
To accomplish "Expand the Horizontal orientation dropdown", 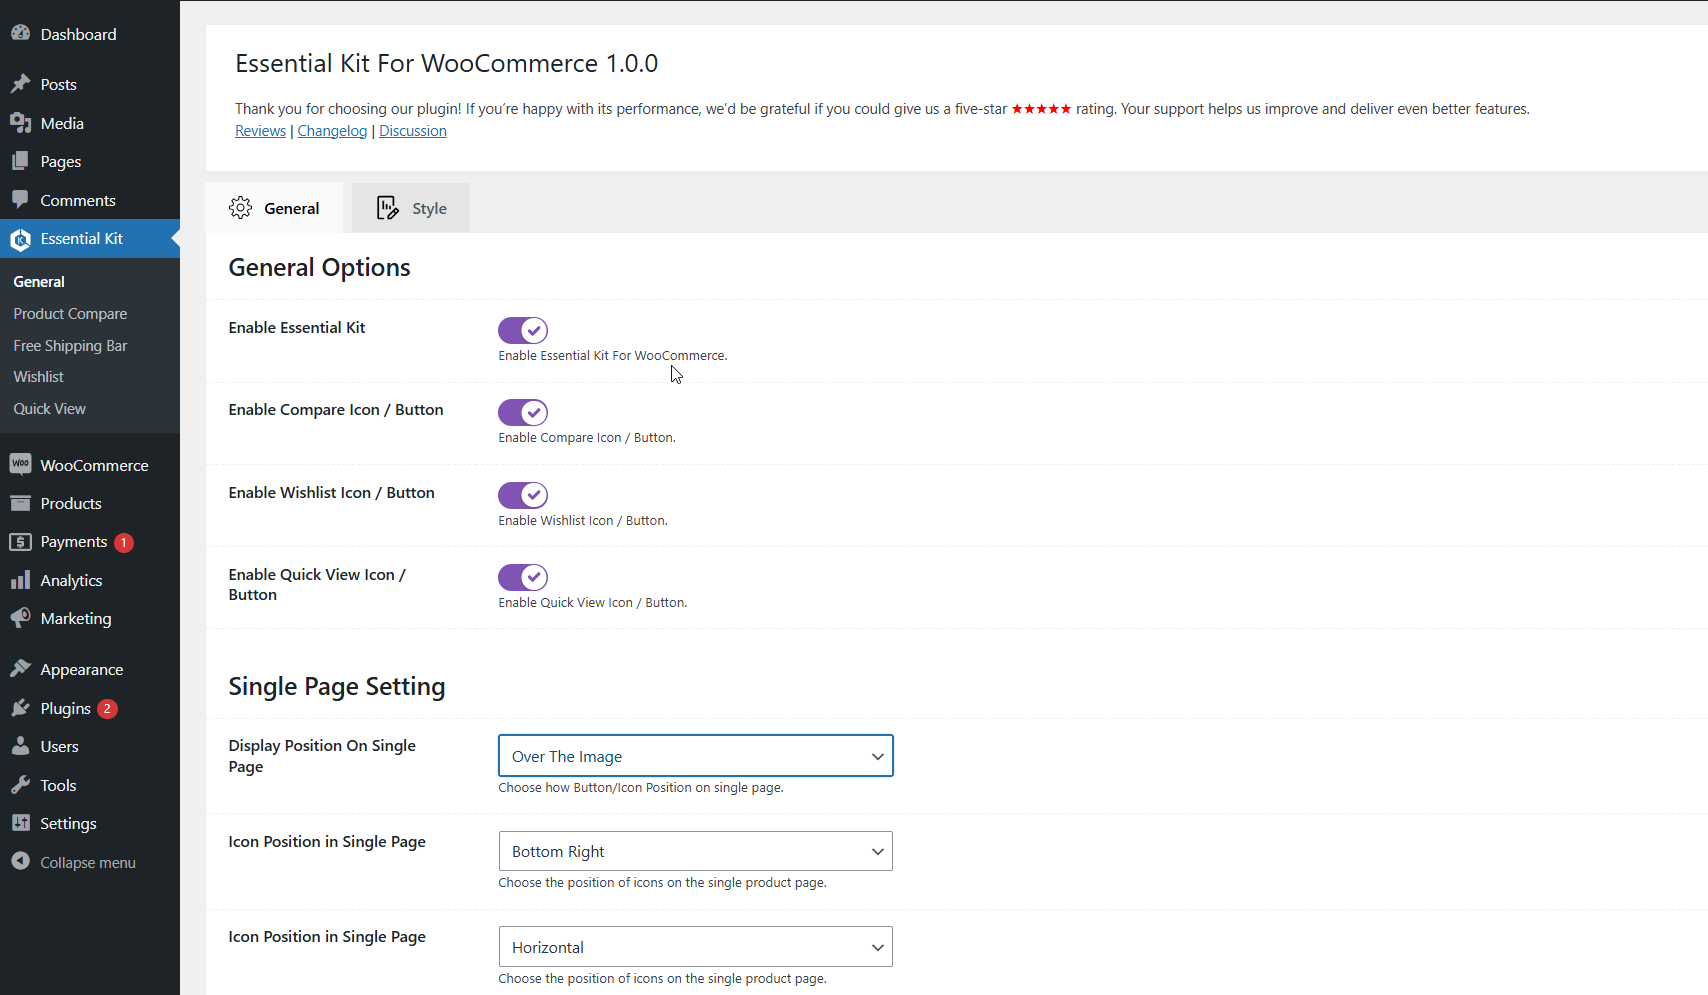I will click(x=695, y=947).
